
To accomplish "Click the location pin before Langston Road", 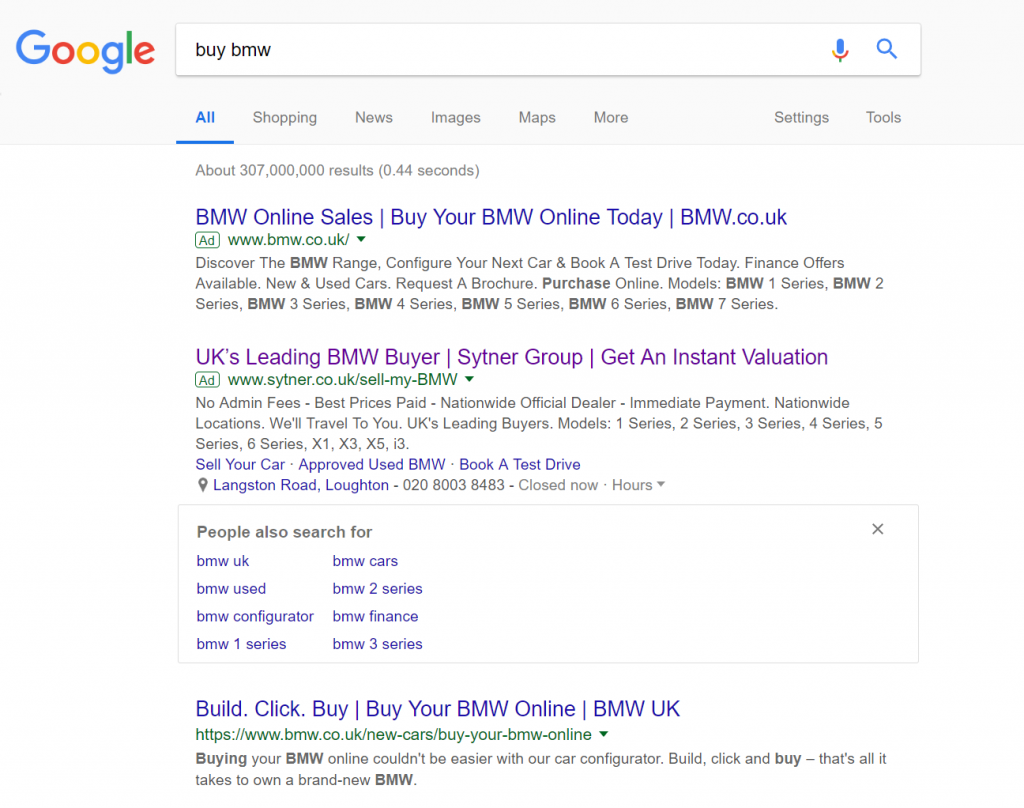I will coord(202,485).
